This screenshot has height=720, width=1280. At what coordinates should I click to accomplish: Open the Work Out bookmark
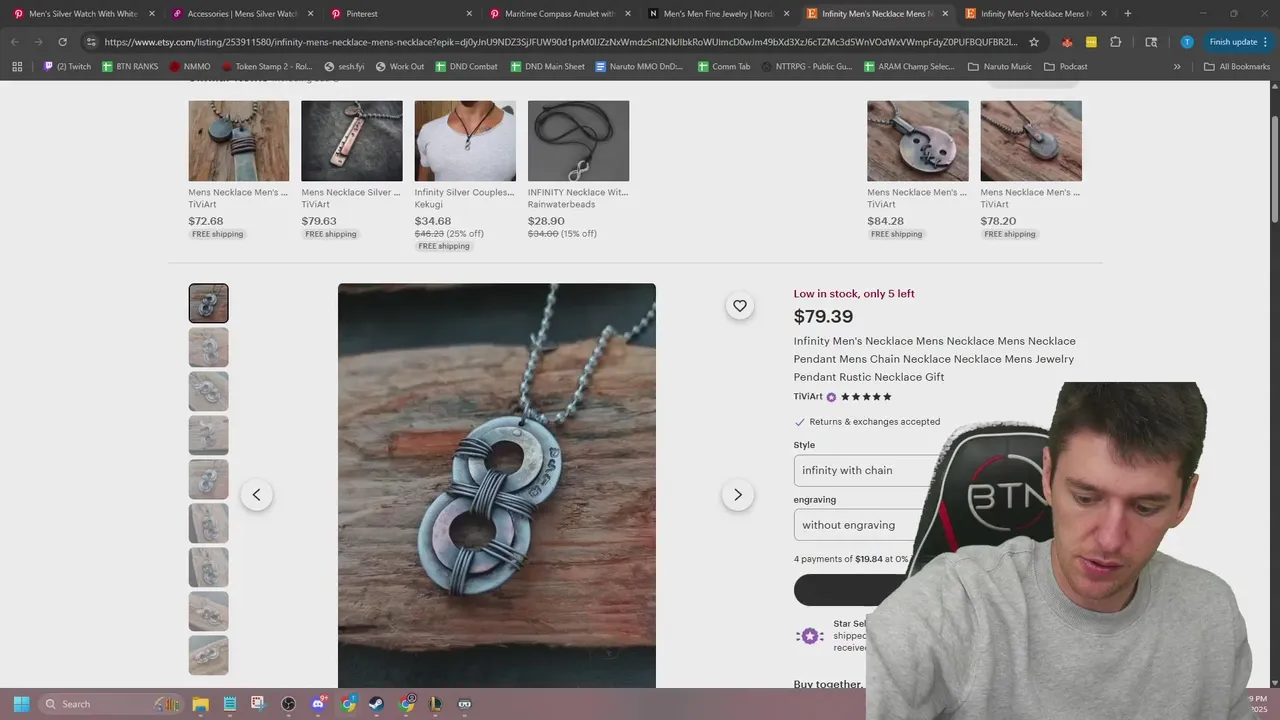[x=399, y=67]
